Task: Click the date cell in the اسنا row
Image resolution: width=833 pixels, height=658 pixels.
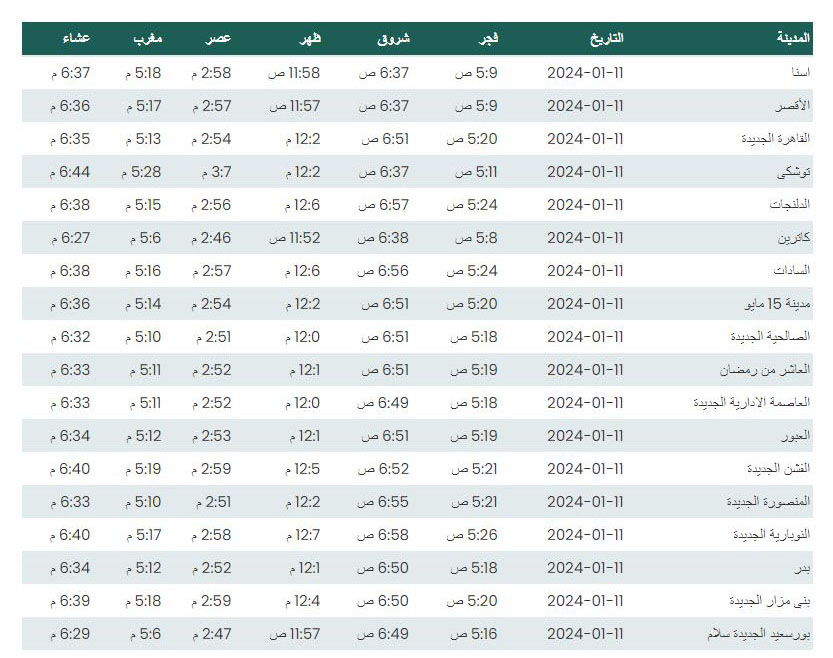Action: 585,73
